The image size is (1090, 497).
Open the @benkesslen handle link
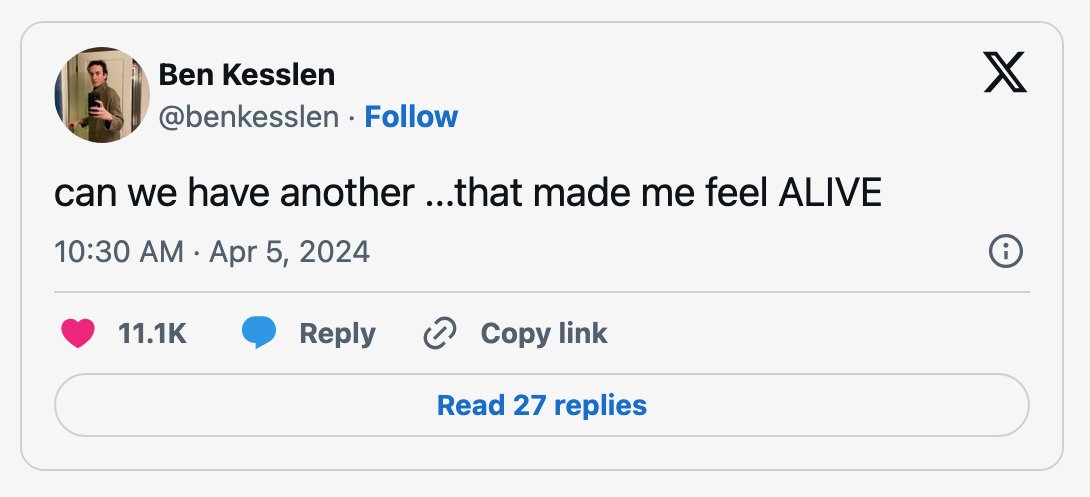tap(249, 117)
